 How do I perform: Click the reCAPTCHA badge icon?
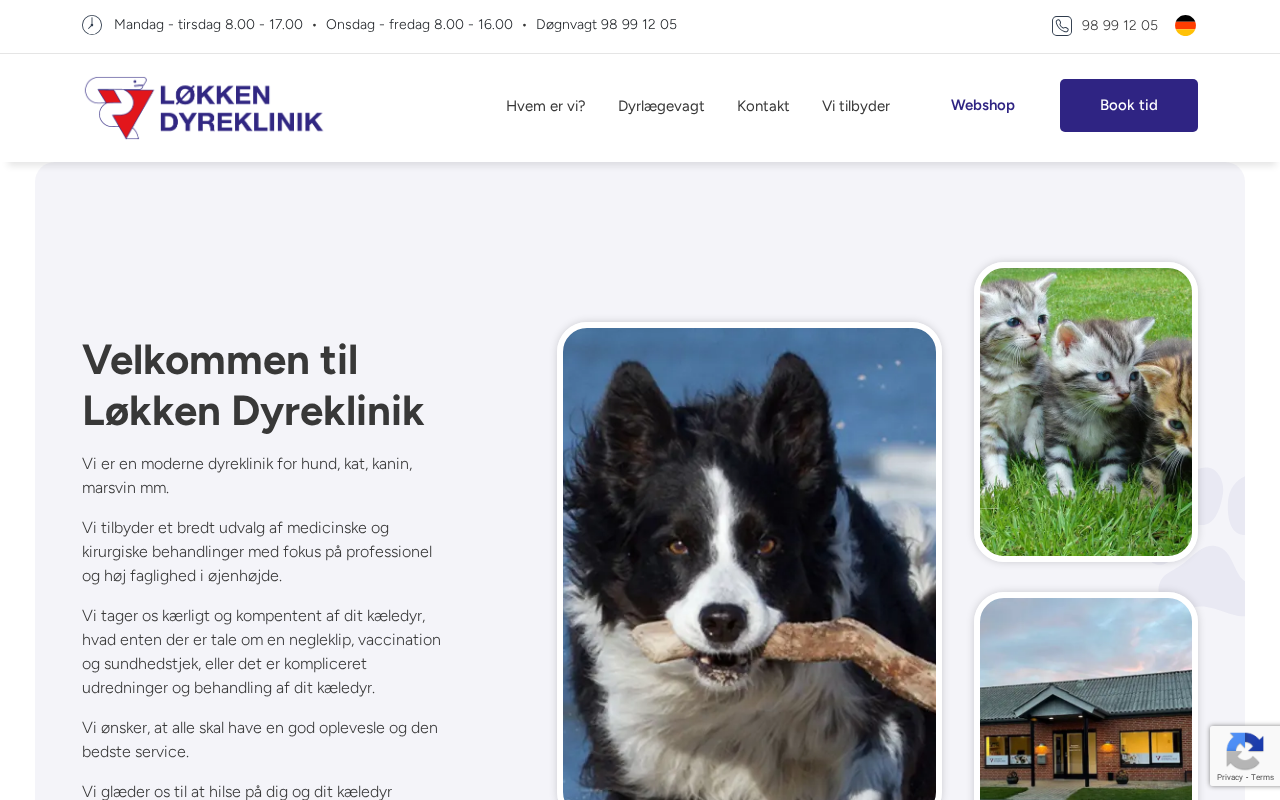pyautogui.click(x=1244, y=752)
